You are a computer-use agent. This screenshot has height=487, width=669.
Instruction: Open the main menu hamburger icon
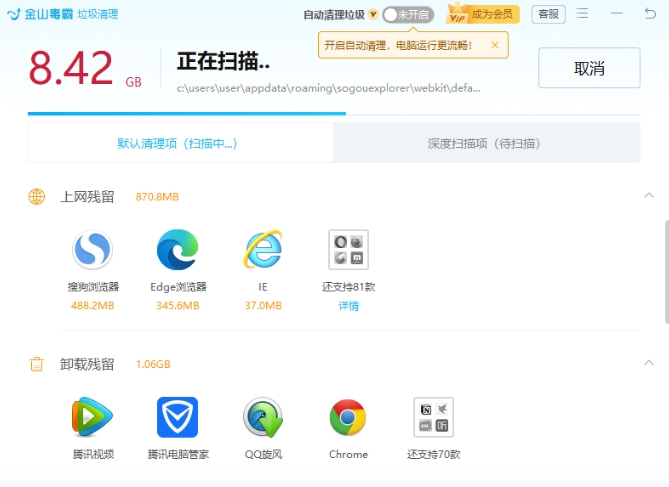pos(582,14)
